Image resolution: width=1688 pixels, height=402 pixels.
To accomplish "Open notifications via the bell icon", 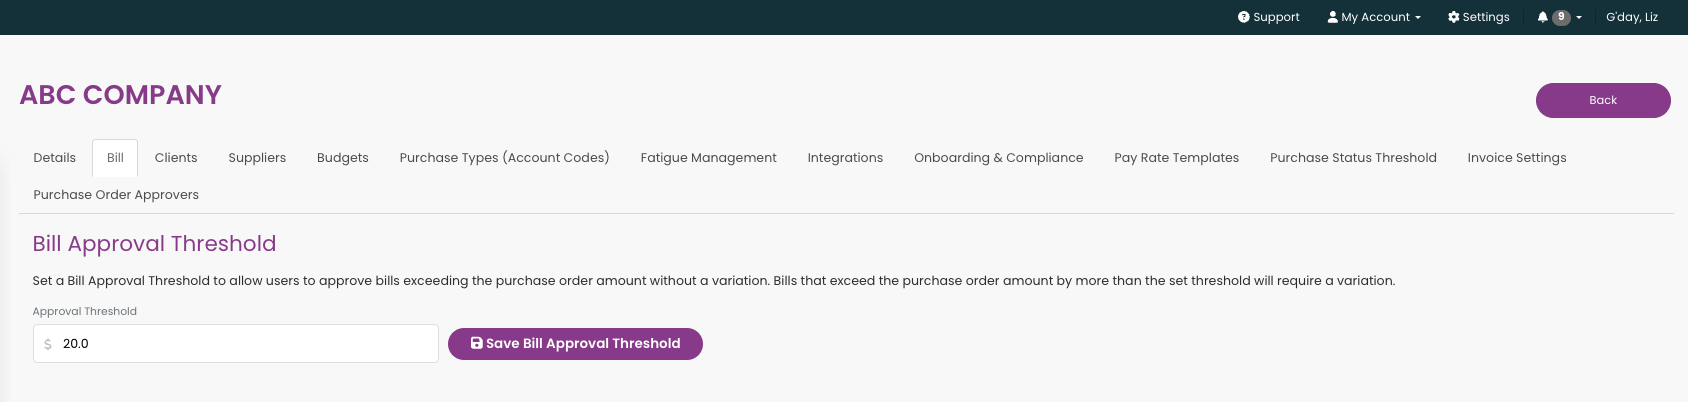I will [1542, 17].
